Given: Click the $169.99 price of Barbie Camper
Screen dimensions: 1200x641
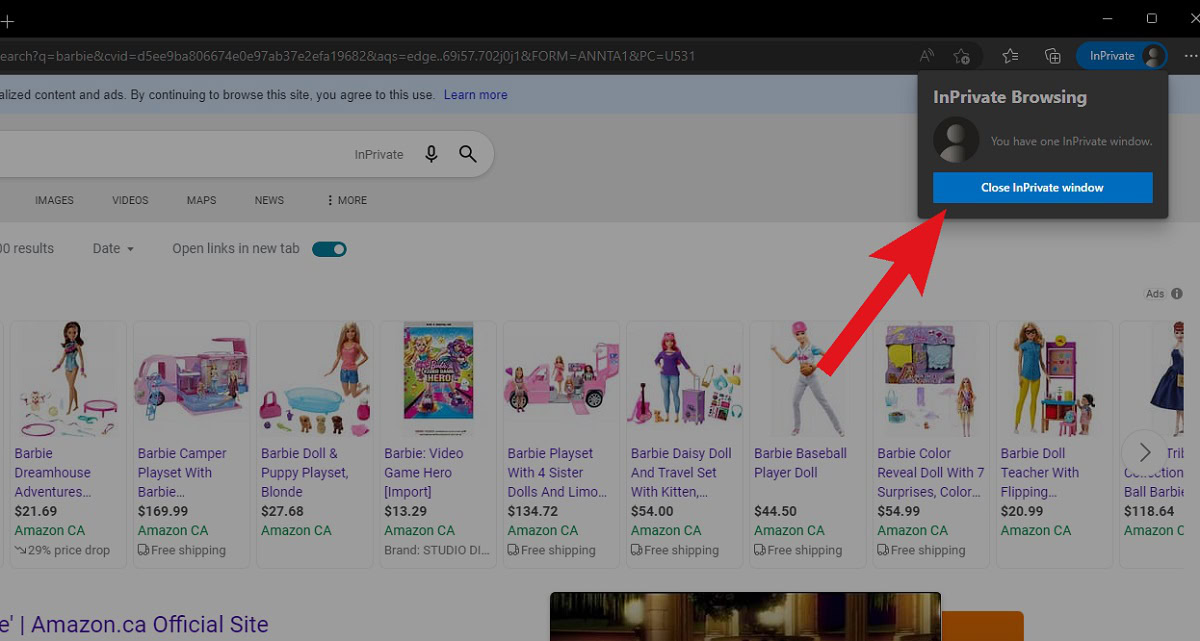Looking at the screenshot, I should point(161,511).
